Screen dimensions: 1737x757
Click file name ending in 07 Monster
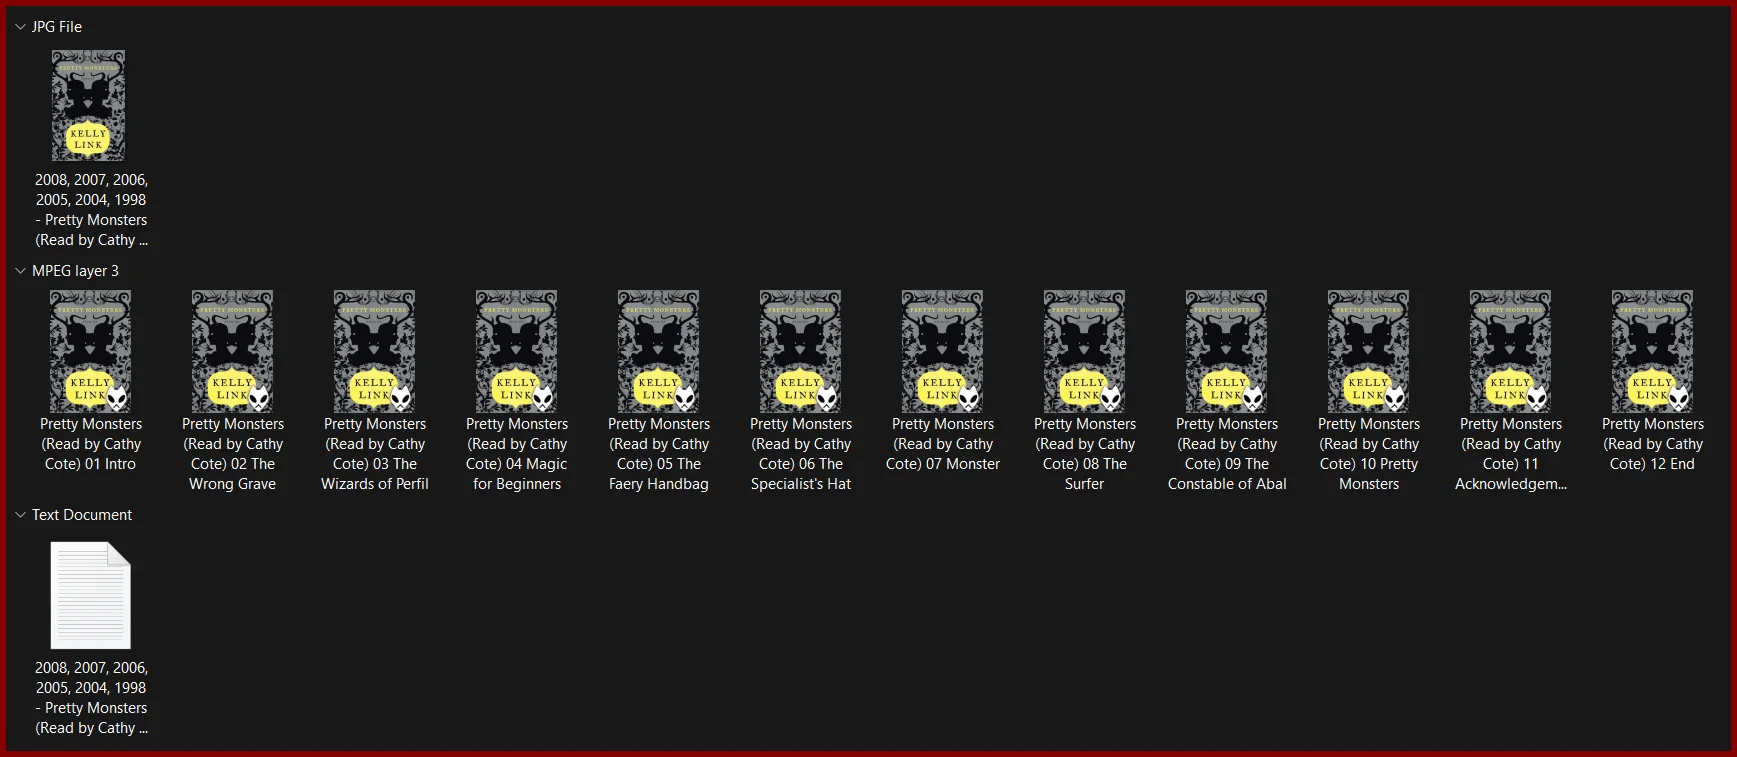click(943, 444)
